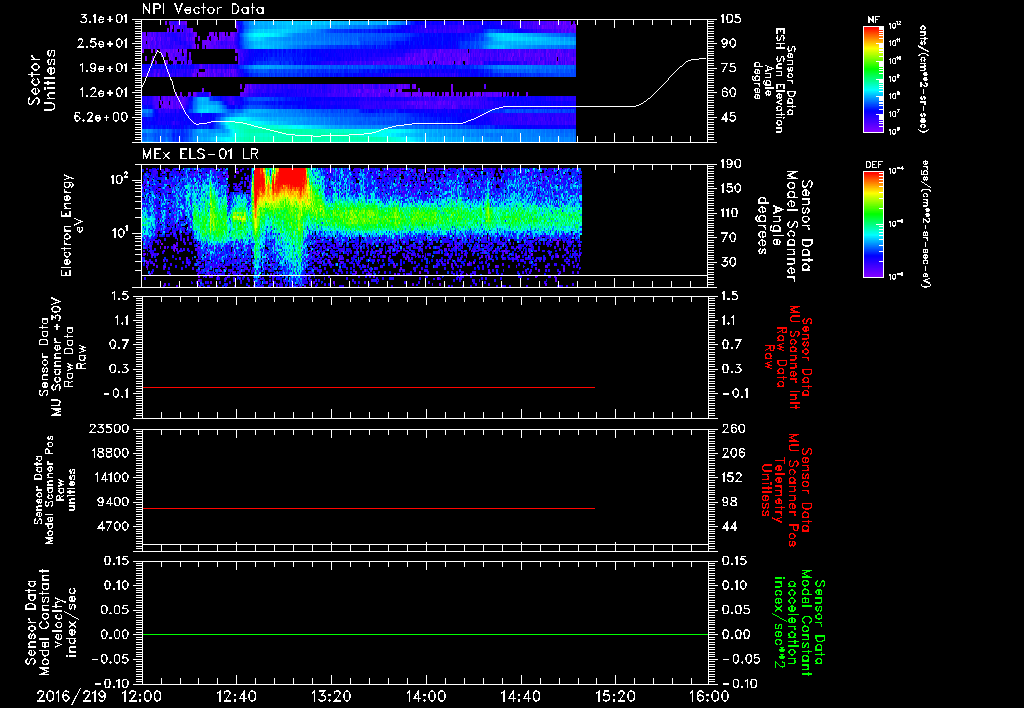Image resolution: width=1024 pixels, height=708 pixels.
Task: Click the 'NF' color bar label
Action: coord(873,20)
